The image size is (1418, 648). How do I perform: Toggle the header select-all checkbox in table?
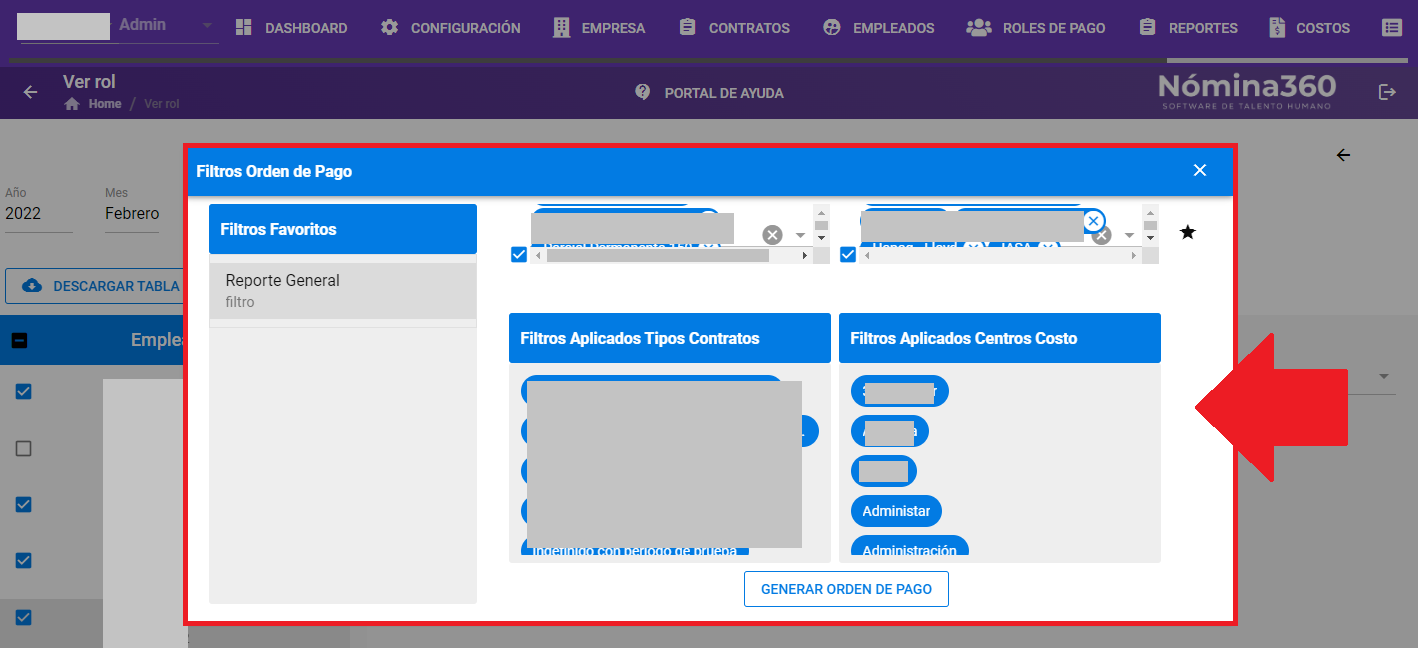(20, 341)
